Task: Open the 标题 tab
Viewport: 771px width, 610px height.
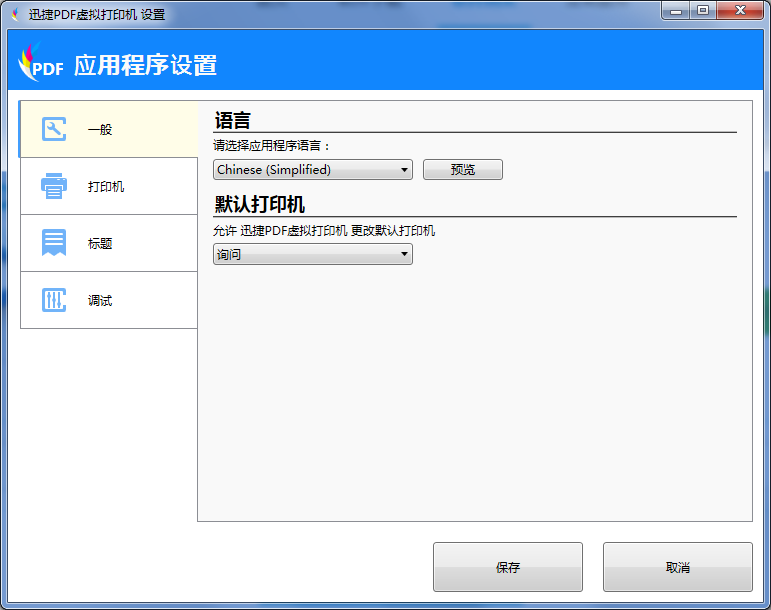Action: pos(109,243)
